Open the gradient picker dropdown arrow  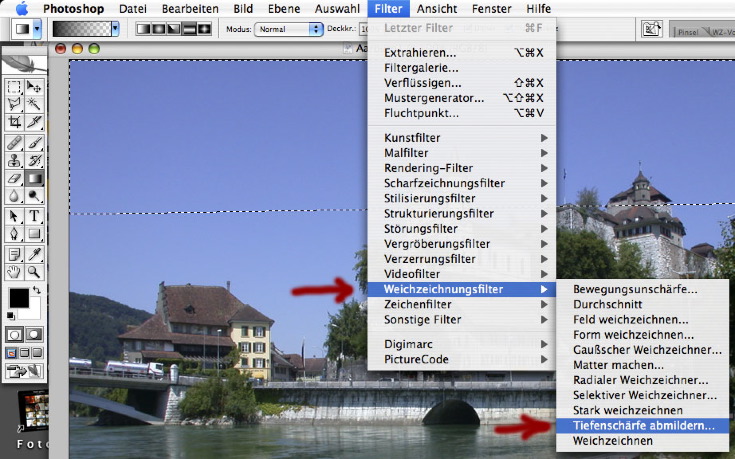tap(115, 29)
